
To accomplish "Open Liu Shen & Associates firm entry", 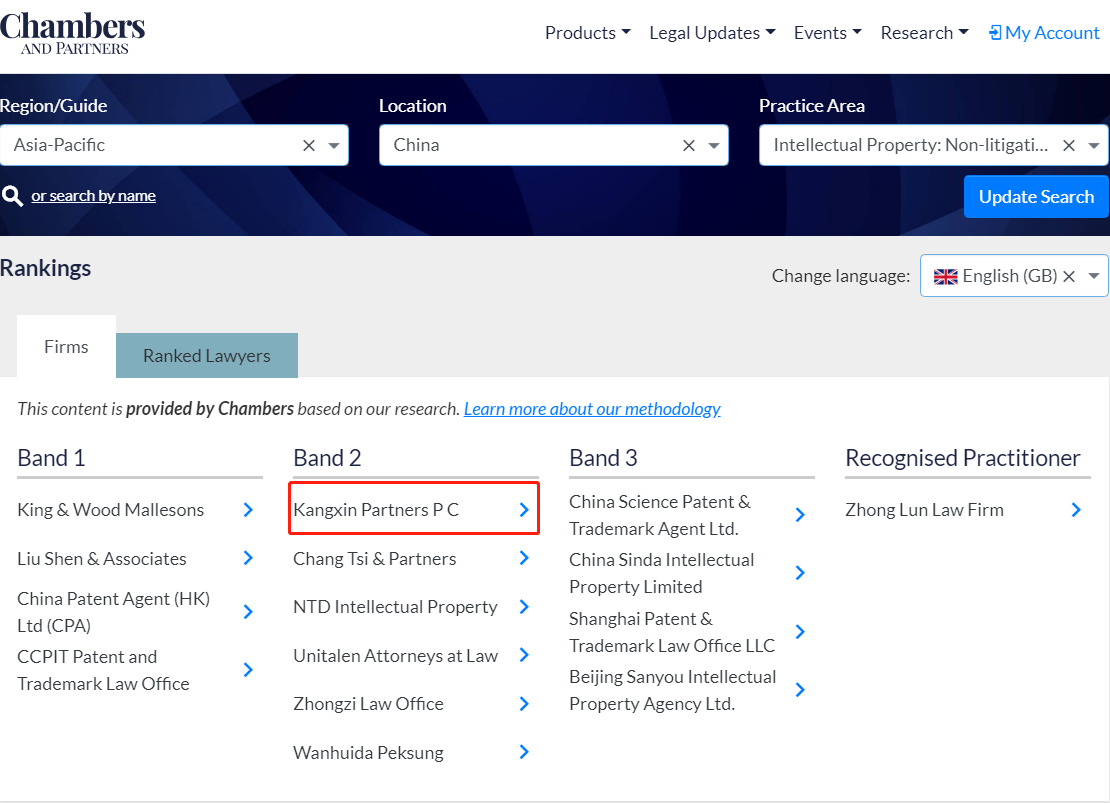I will coord(102,559).
